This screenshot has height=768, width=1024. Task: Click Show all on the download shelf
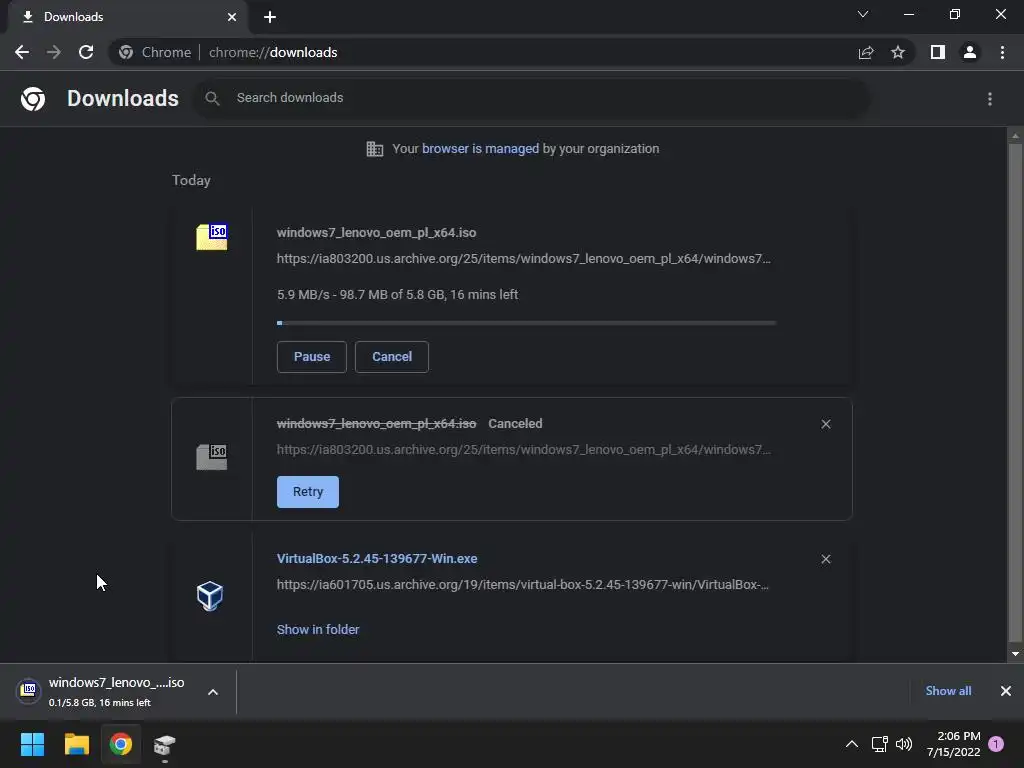click(x=948, y=691)
